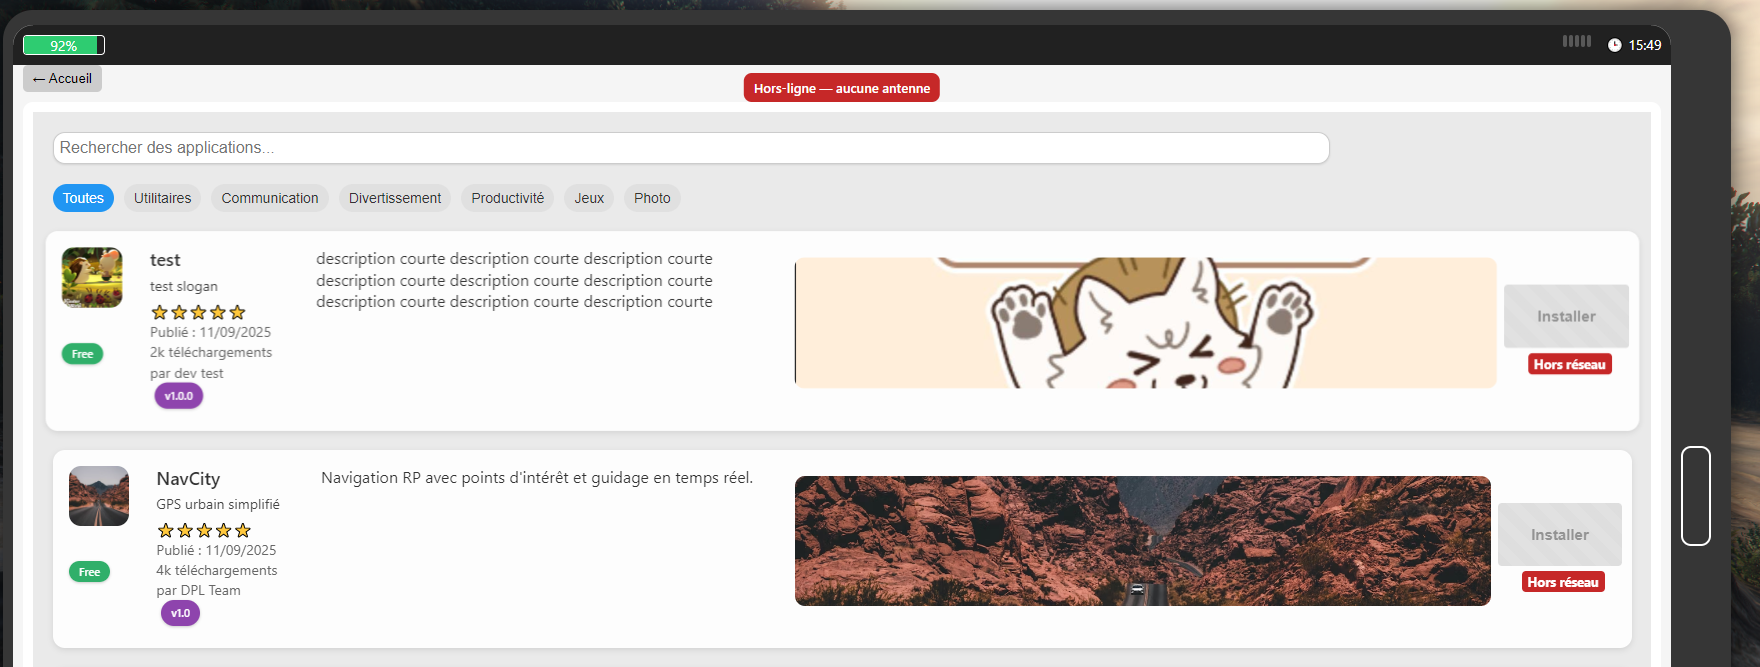Open the Jeux category
Viewport: 1760px width, 667px height.
point(589,198)
